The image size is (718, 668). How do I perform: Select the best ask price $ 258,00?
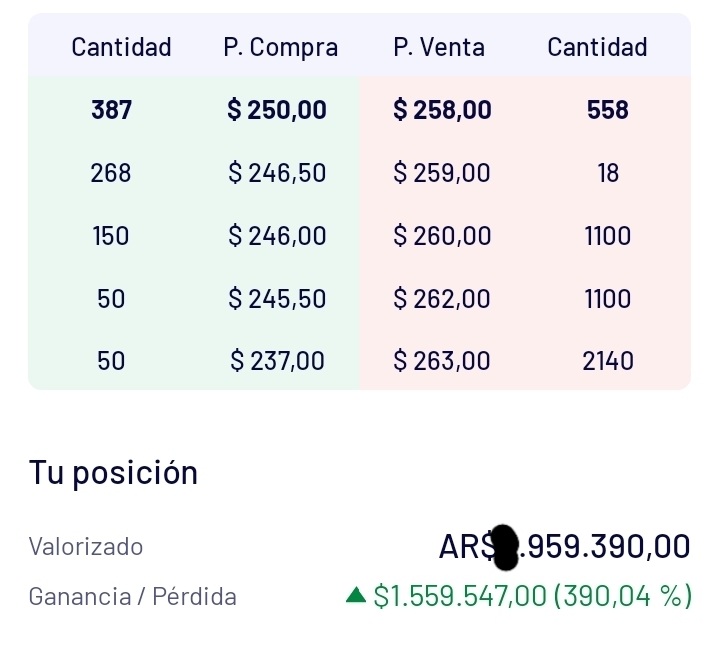[442, 110]
